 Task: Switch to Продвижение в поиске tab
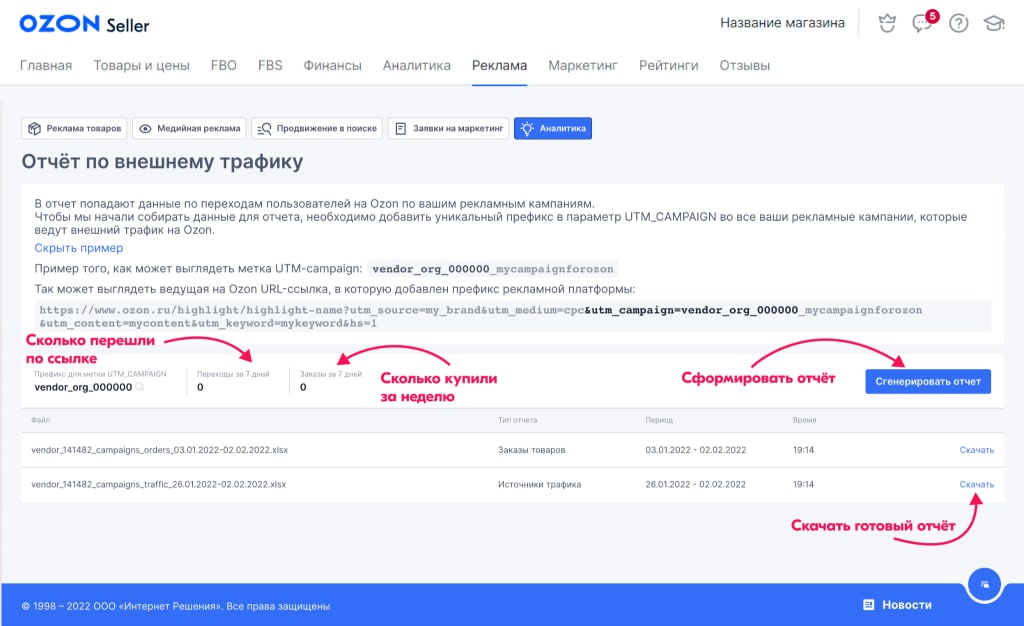pyautogui.click(x=317, y=129)
